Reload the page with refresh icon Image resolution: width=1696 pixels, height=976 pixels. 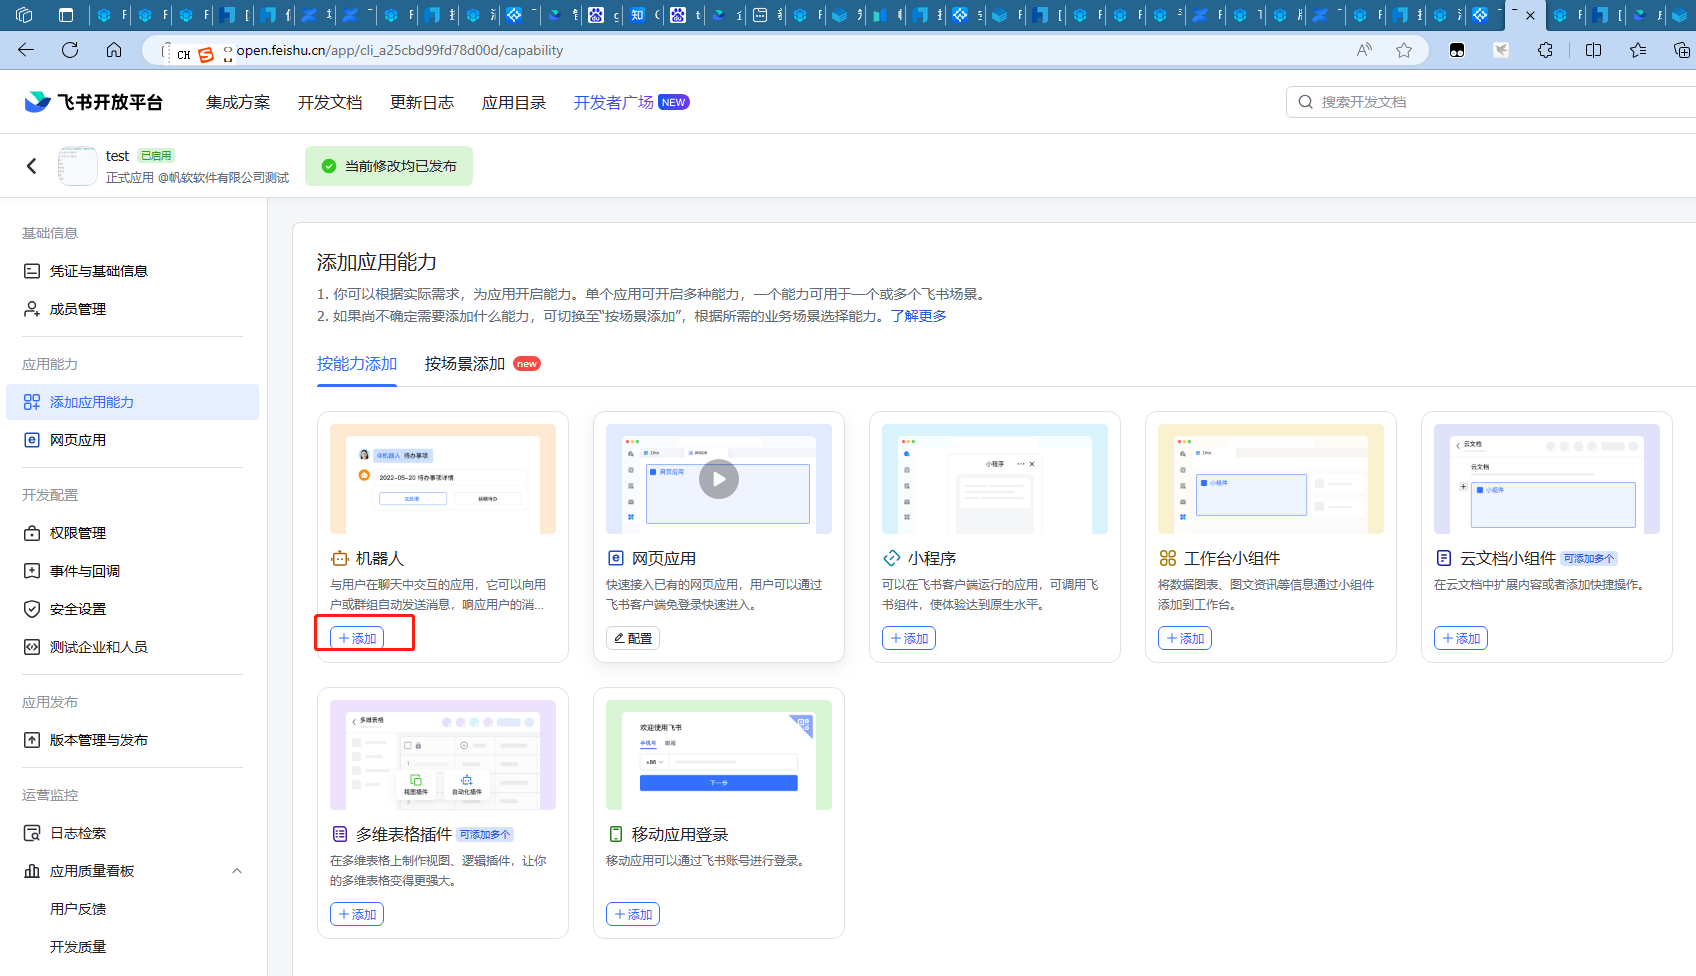70,50
